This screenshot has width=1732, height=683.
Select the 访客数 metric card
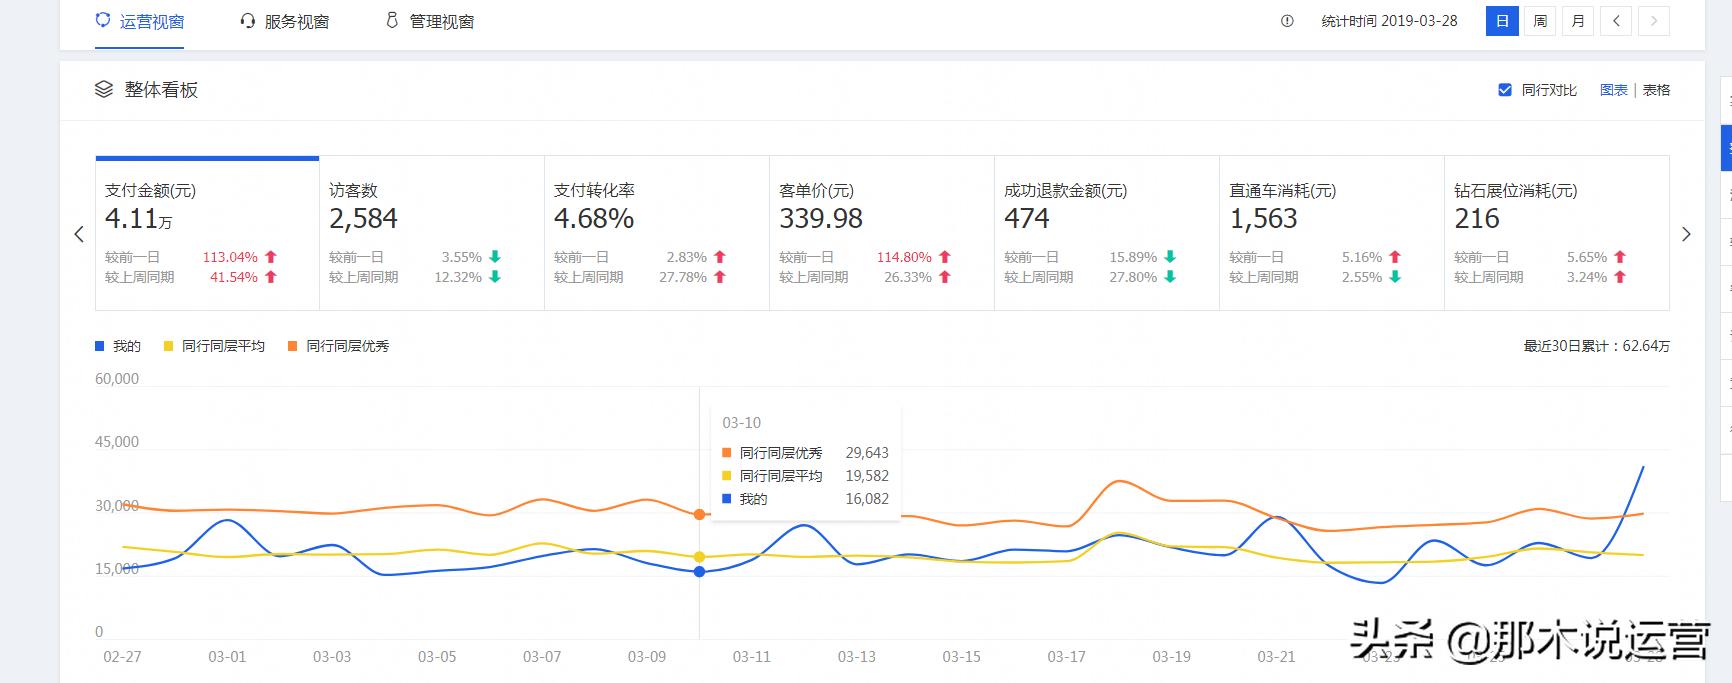[431, 232]
